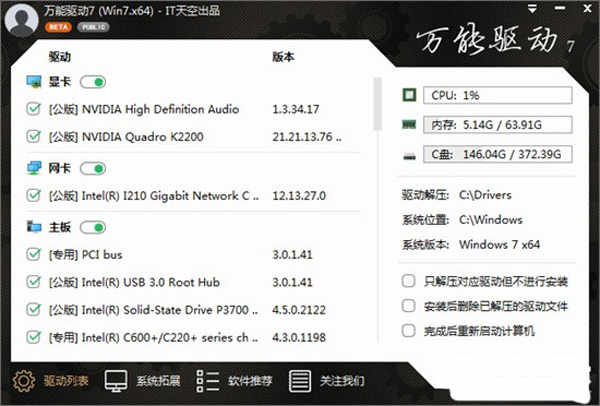Click the gray PUBLIC badge
Image resolution: width=600 pixels, height=406 pixels.
[x=93, y=27]
